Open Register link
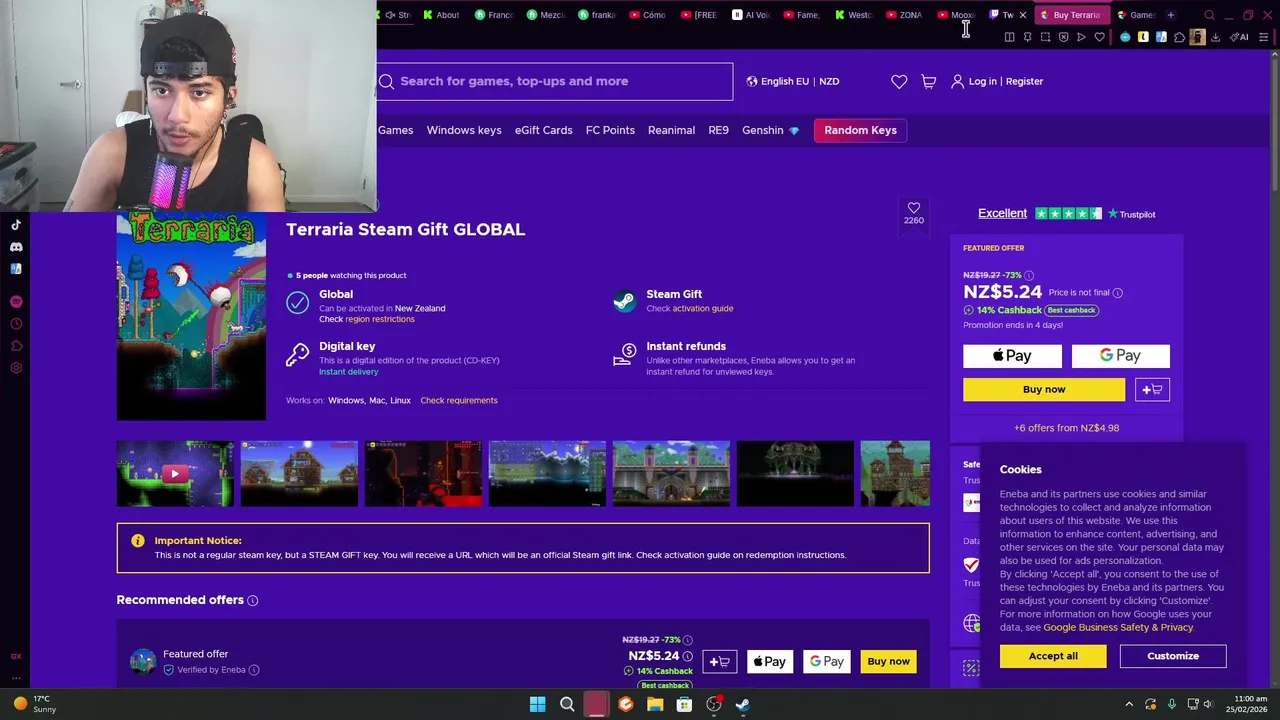Image resolution: width=1280 pixels, height=720 pixels. [x=1024, y=81]
